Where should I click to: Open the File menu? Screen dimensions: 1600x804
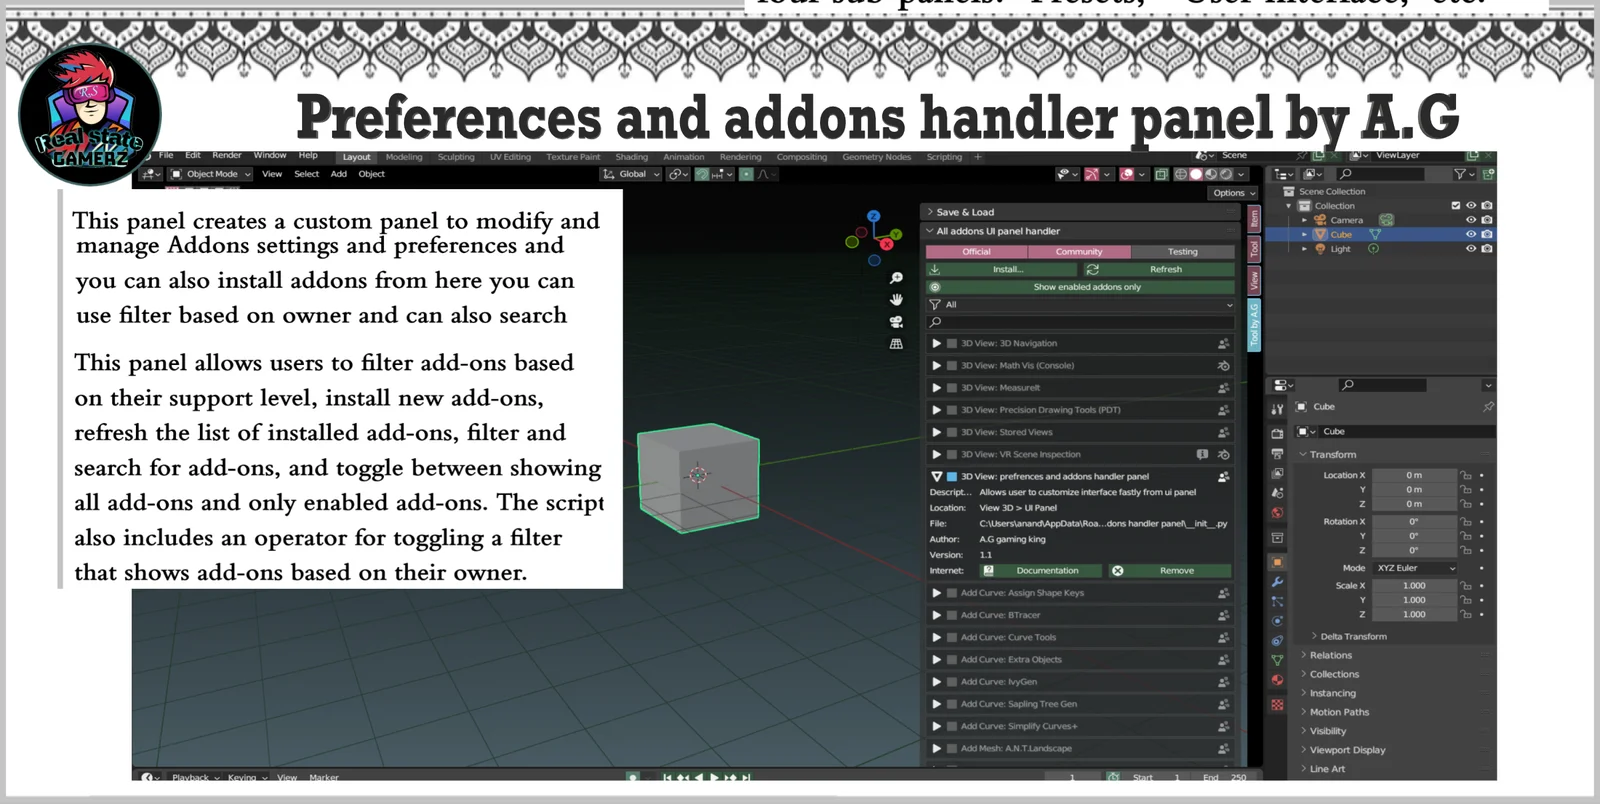pos(166,156)
